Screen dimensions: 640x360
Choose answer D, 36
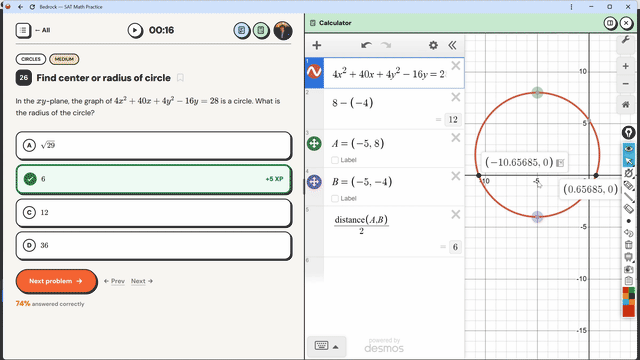click(154, 245)
